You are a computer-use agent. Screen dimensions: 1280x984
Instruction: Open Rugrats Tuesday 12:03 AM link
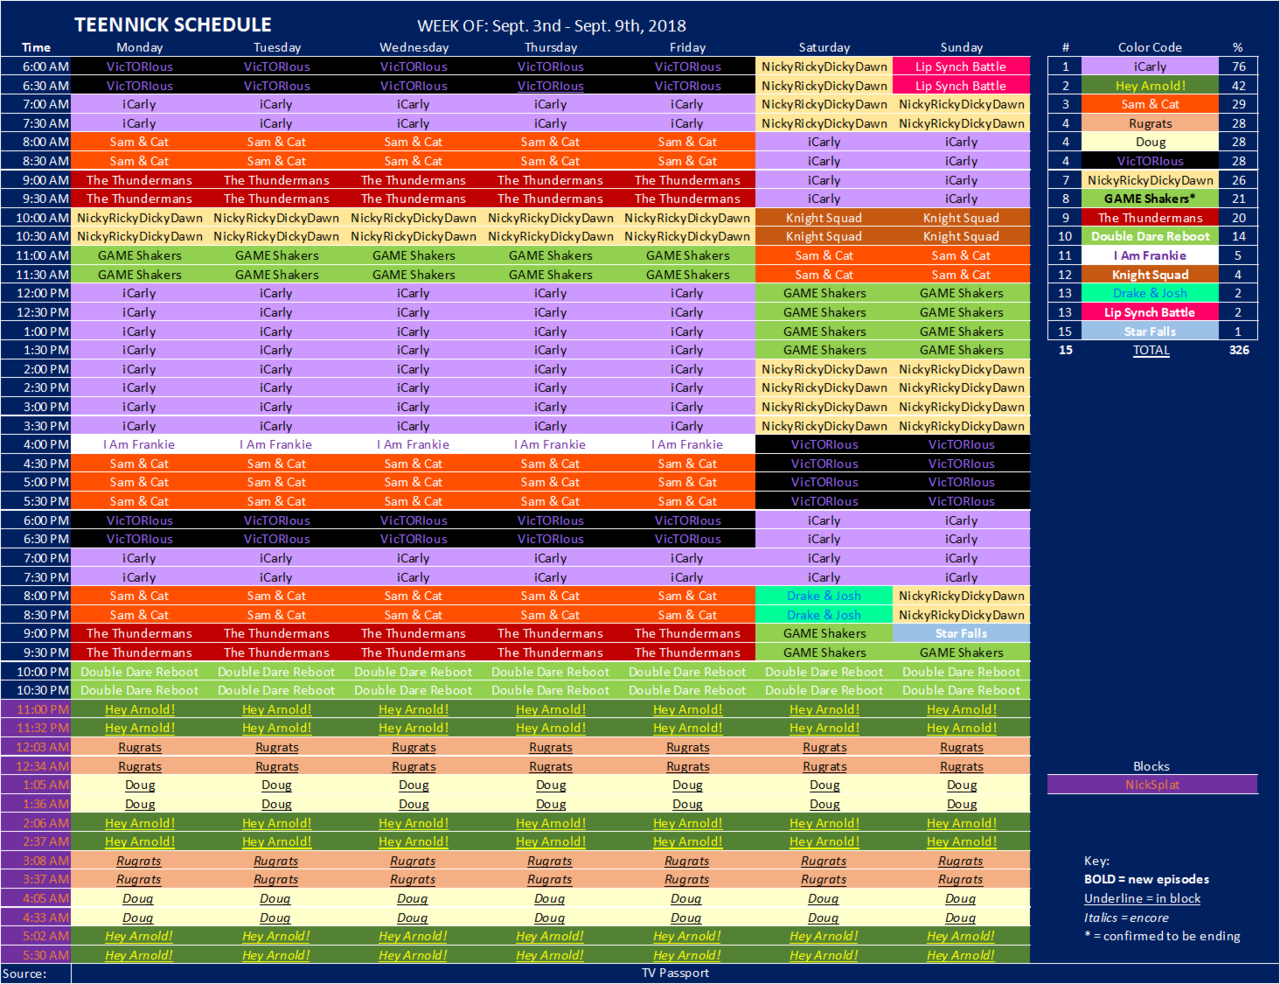[276, 747]
